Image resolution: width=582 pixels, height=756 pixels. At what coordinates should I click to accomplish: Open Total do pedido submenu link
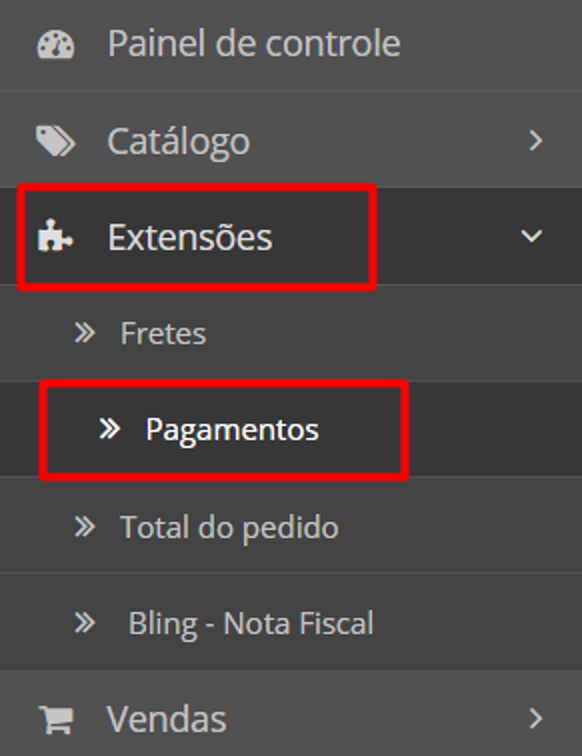(x=229, y=527)
